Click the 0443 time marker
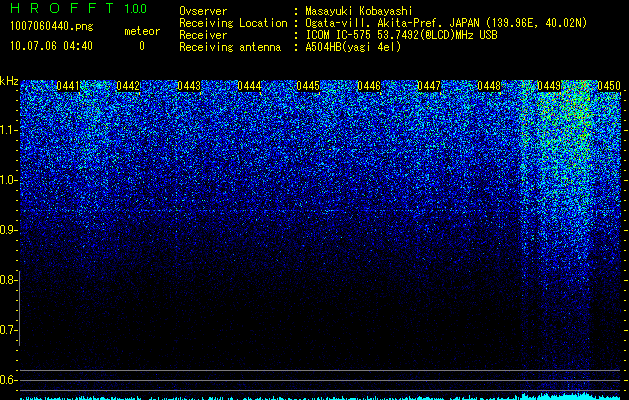The height and width of the screenshot is (400, 629). (x=189, y=86)
